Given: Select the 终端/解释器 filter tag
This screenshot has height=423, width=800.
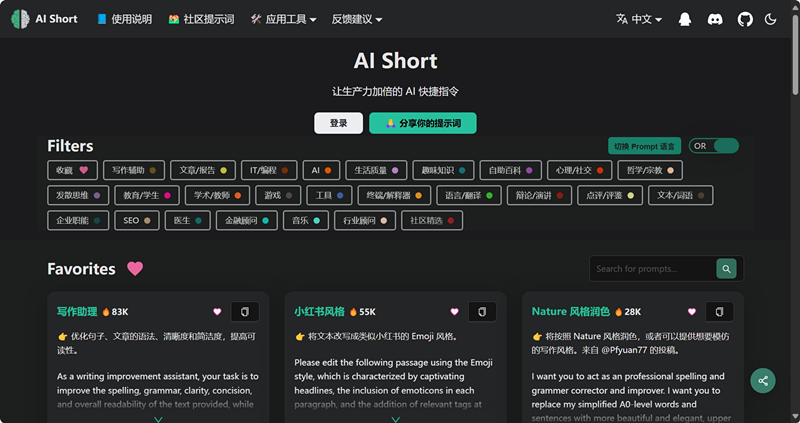Looking at the screenshot, I should click(394, 195).
